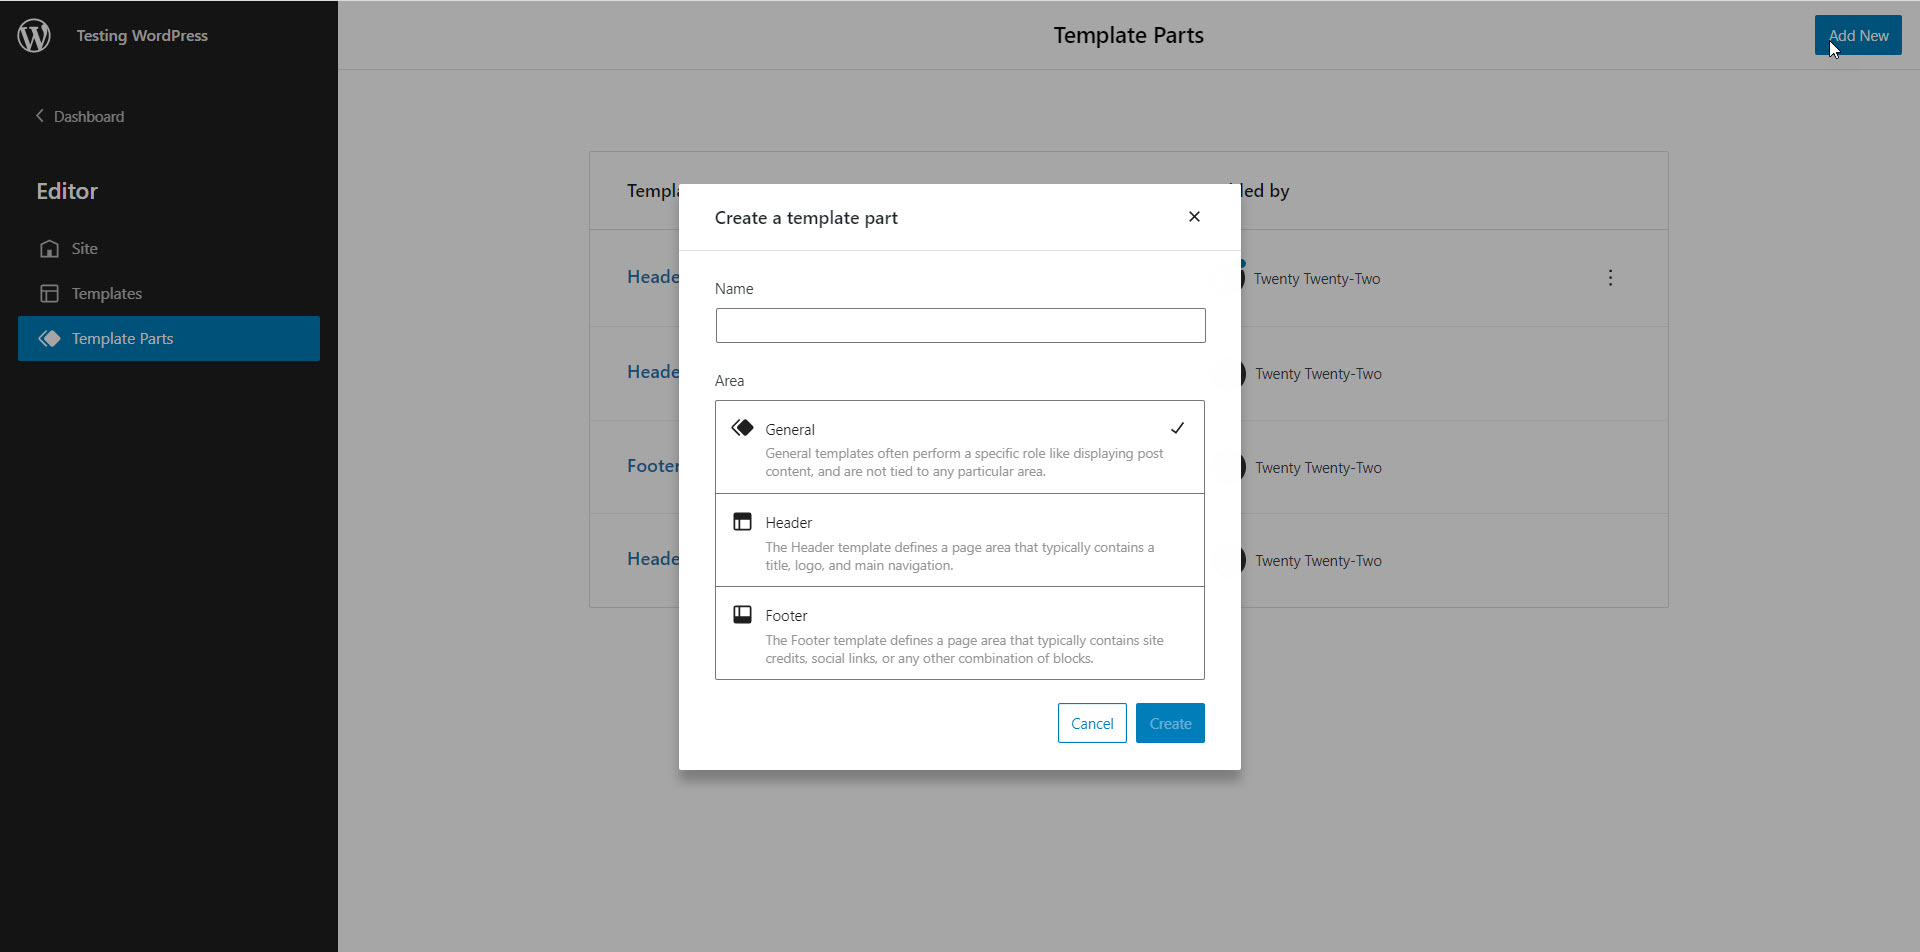Click the Header area layout icon
Image resolution: width=1920 pixels, height=952 pixels.
(x=742, y=522)
